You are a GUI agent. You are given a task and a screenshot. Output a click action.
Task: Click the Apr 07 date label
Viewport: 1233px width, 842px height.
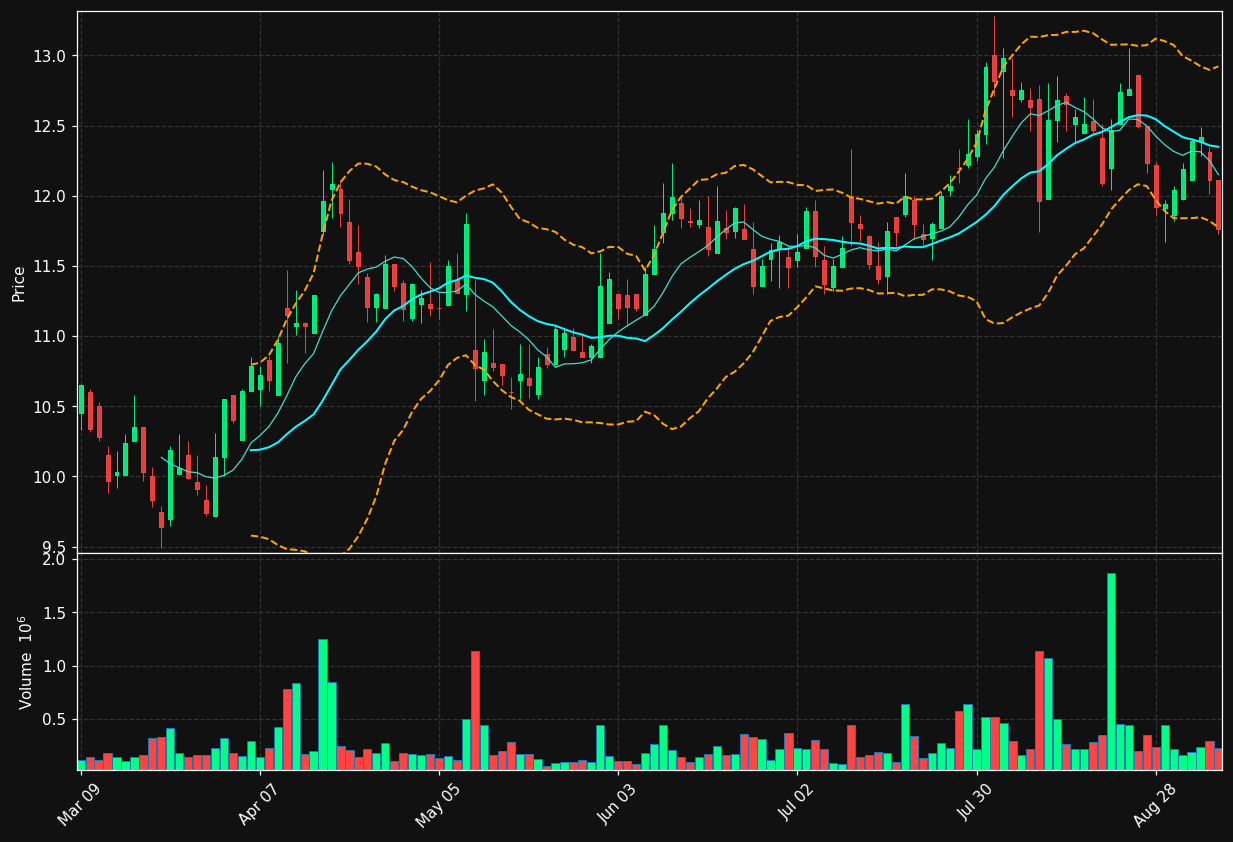coord(257,803)
